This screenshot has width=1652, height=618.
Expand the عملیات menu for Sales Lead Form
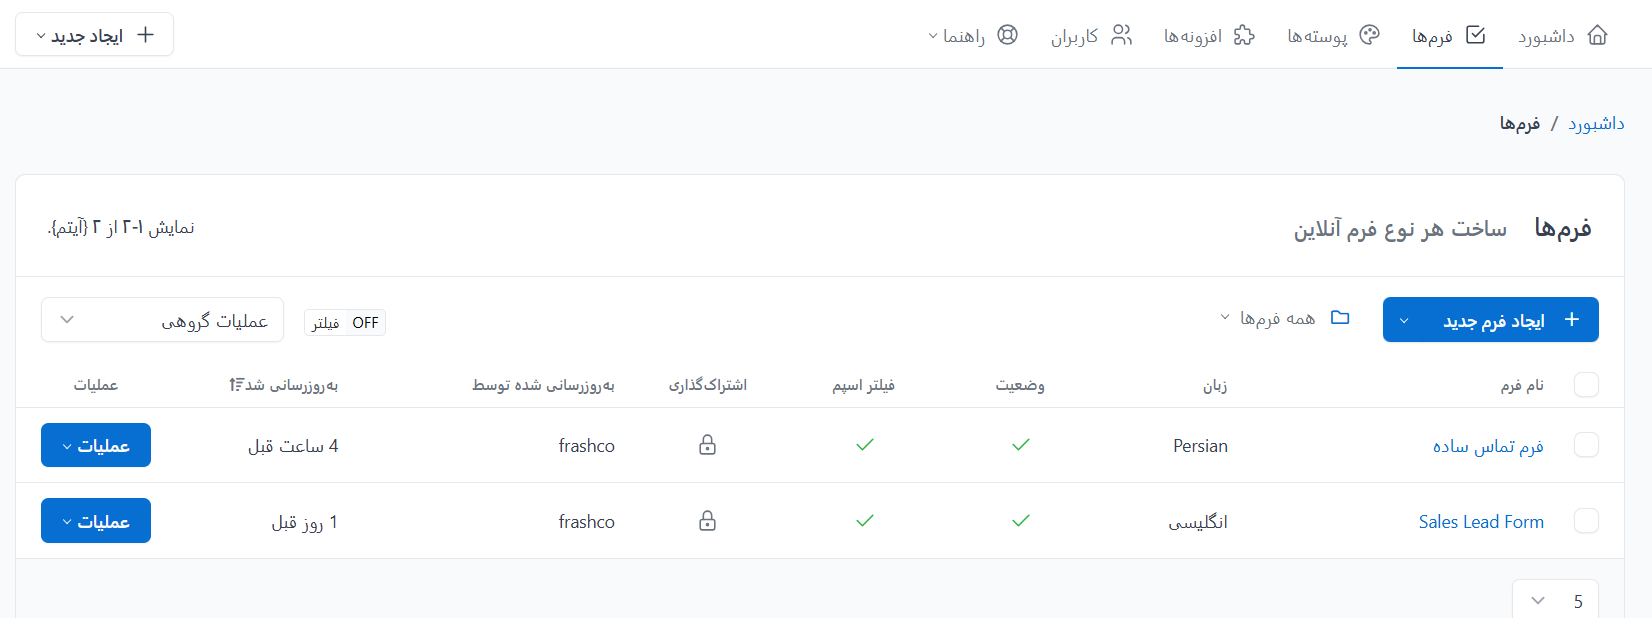click(96, 521)
